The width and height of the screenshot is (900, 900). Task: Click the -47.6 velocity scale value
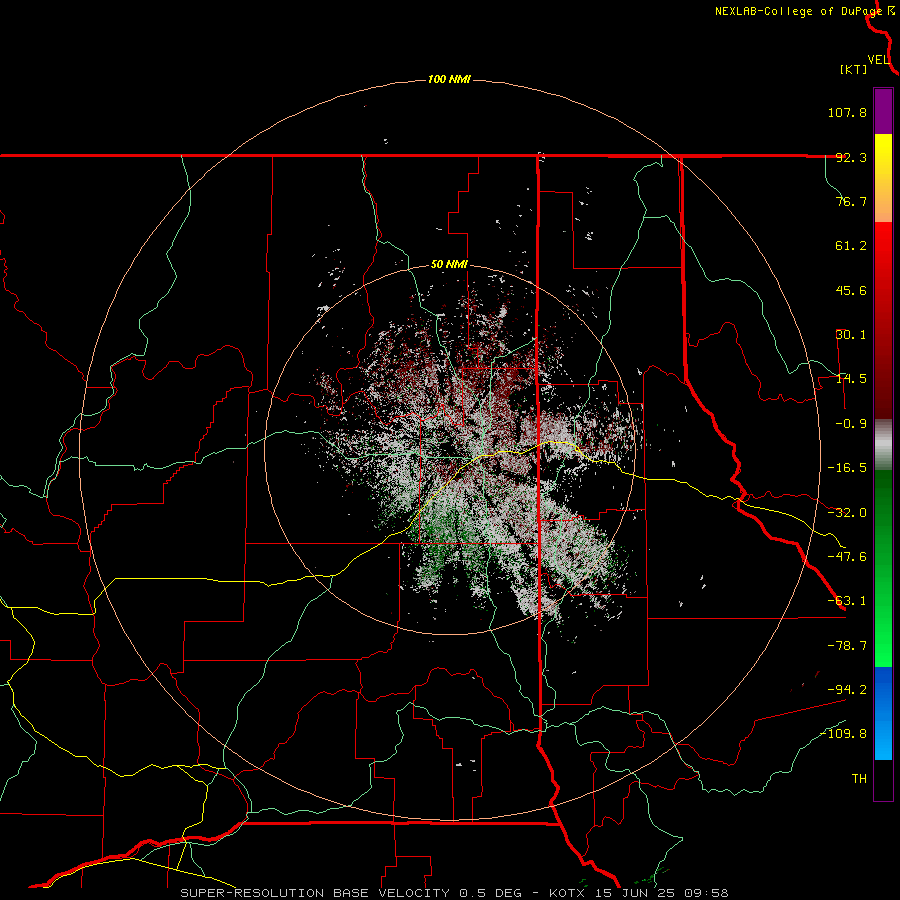847,557
